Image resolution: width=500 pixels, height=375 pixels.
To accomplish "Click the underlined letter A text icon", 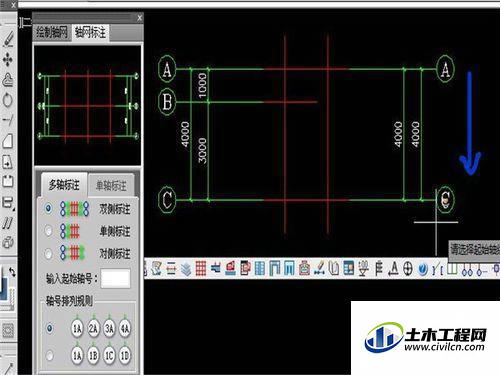I will 393,269.
